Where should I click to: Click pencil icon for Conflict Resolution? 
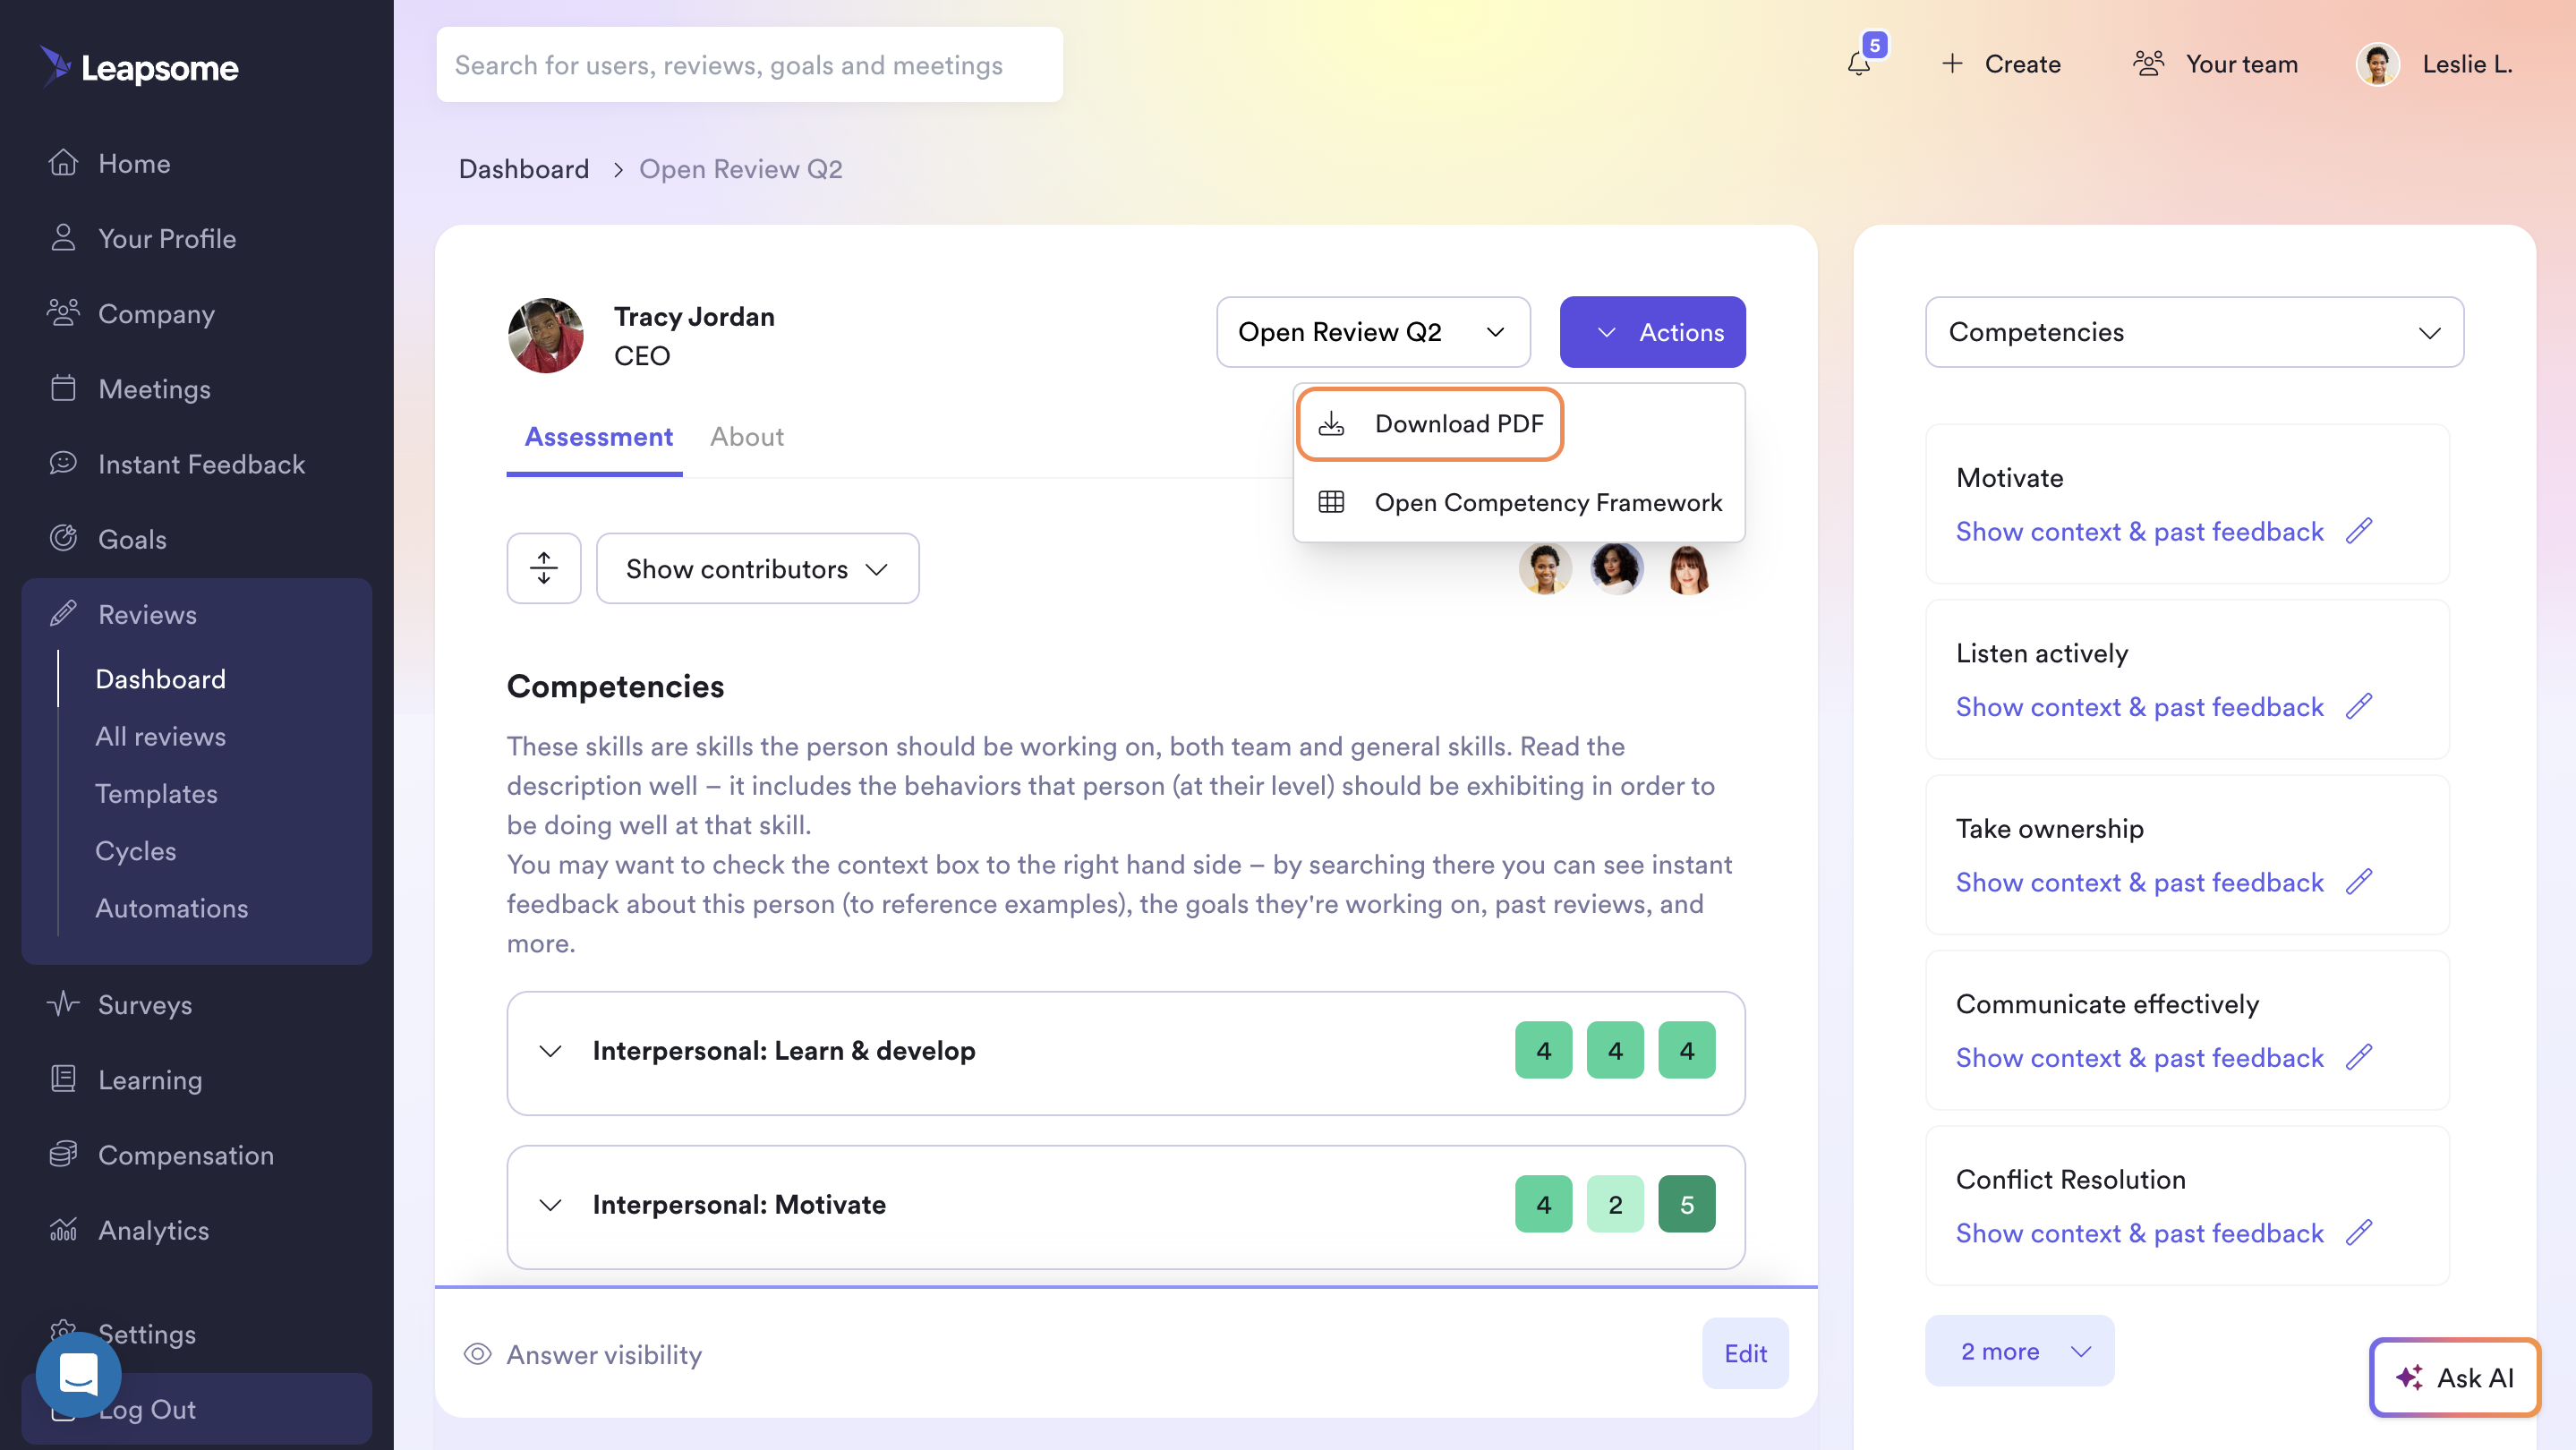2359,1232
